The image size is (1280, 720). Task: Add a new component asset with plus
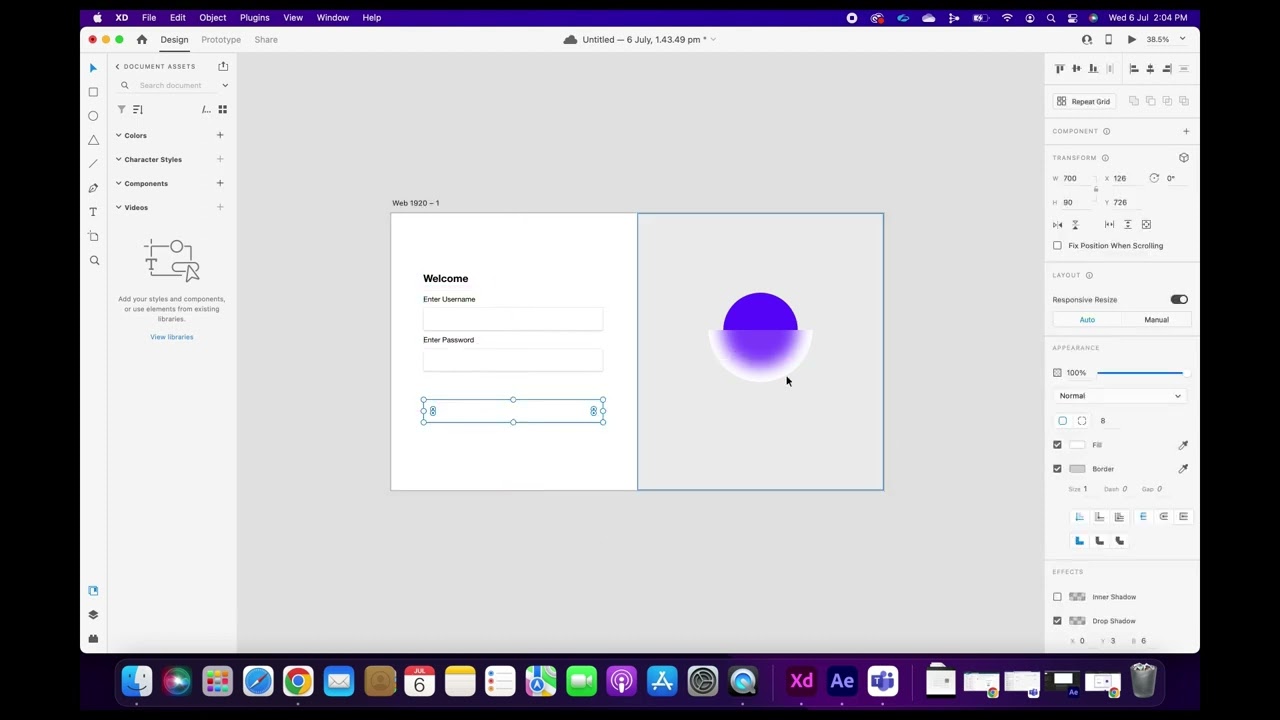220,183
